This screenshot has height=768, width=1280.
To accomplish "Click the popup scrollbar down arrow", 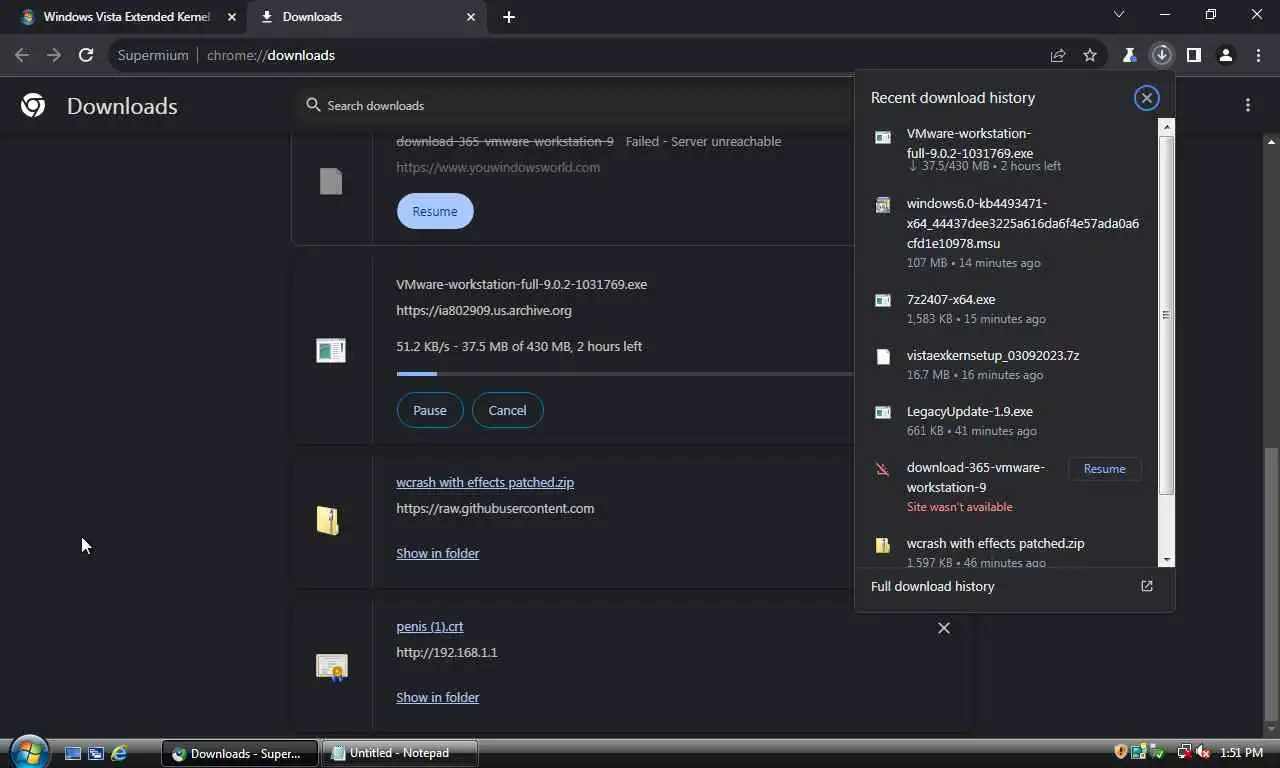I will (x=1166, y=559).
